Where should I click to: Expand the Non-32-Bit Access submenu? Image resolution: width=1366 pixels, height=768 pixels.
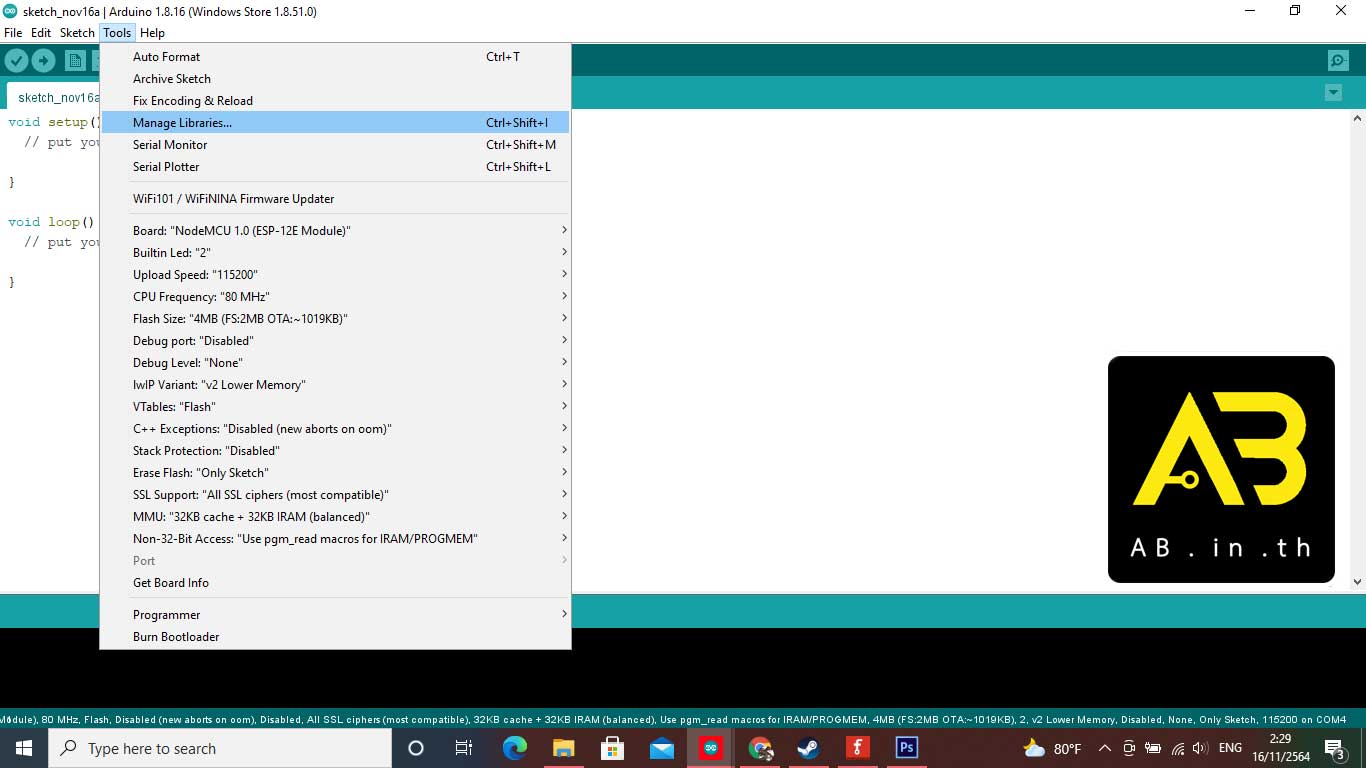pyautogui.click(x=335, y=539)
